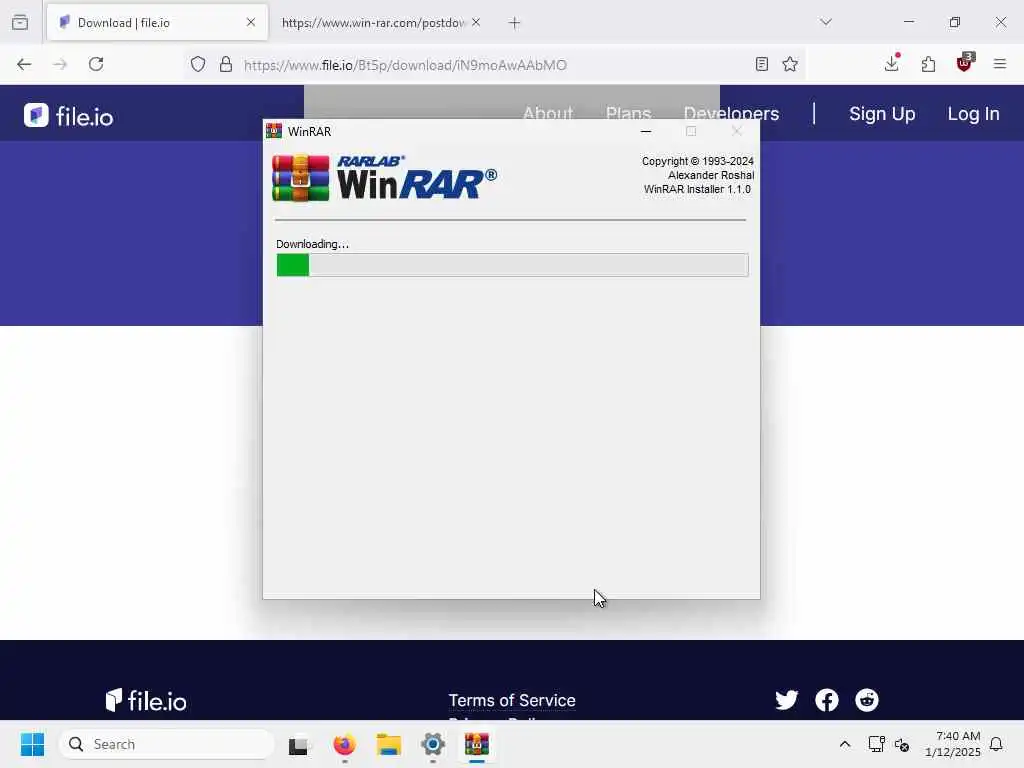Click the file.io URL address bar
This screenshot has width=1024, height=768.
pos(496,65)
